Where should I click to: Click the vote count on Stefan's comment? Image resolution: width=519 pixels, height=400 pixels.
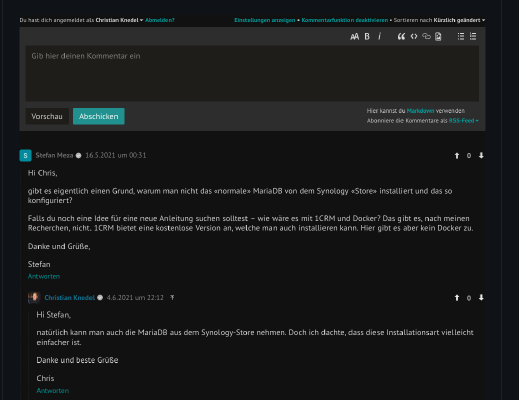(x=469, y=156)
